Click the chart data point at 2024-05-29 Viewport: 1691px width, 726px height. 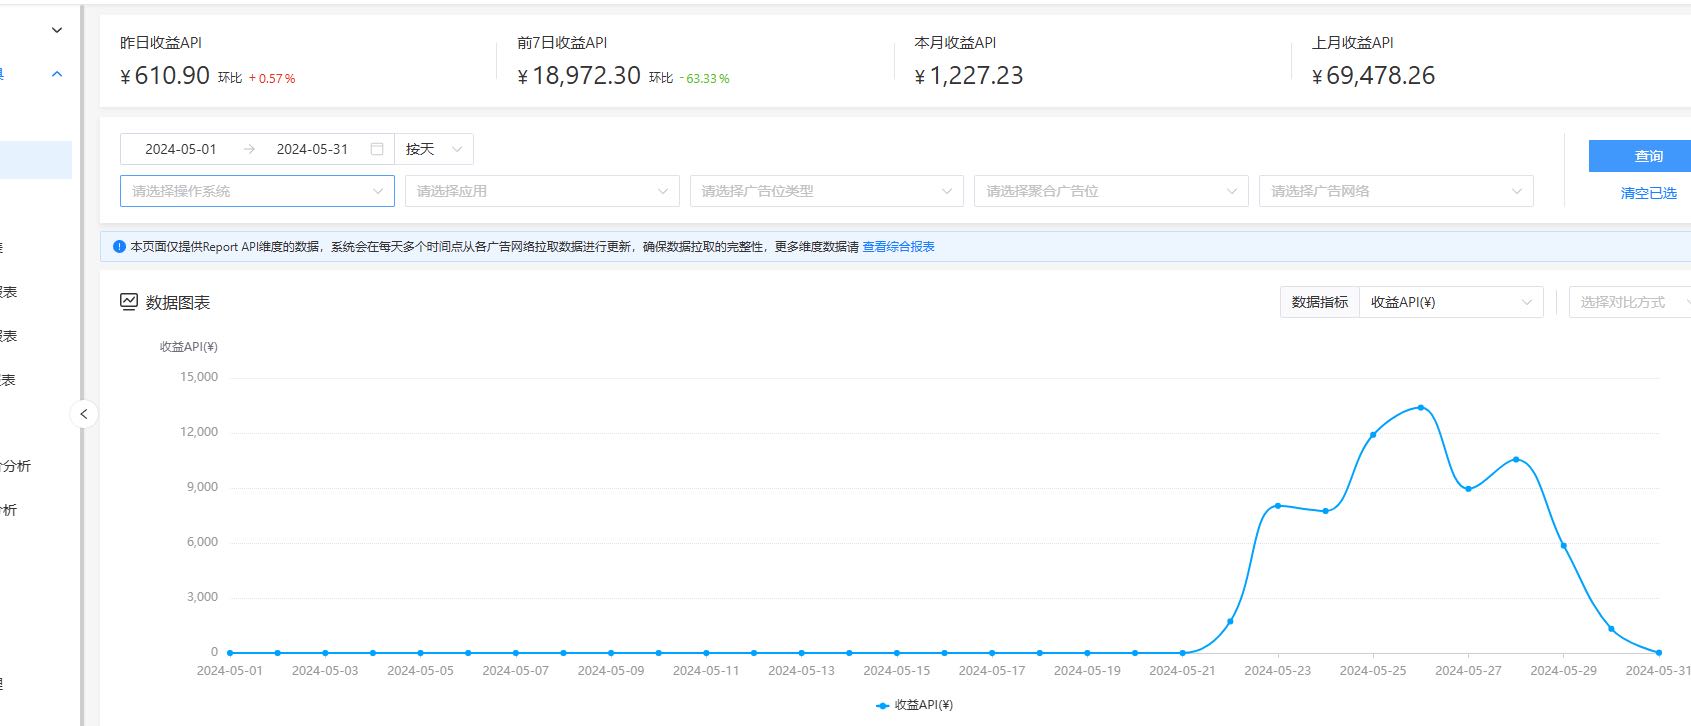[1564, 545]
